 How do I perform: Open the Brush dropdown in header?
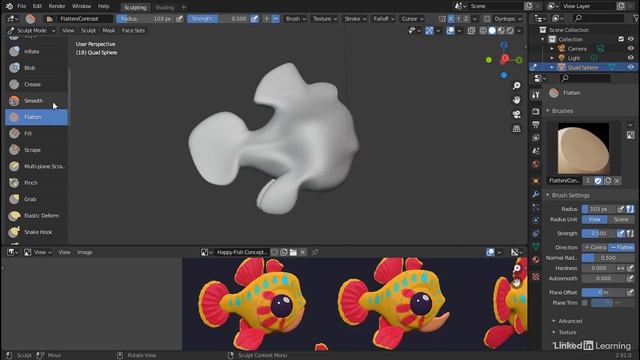point(296,19)
